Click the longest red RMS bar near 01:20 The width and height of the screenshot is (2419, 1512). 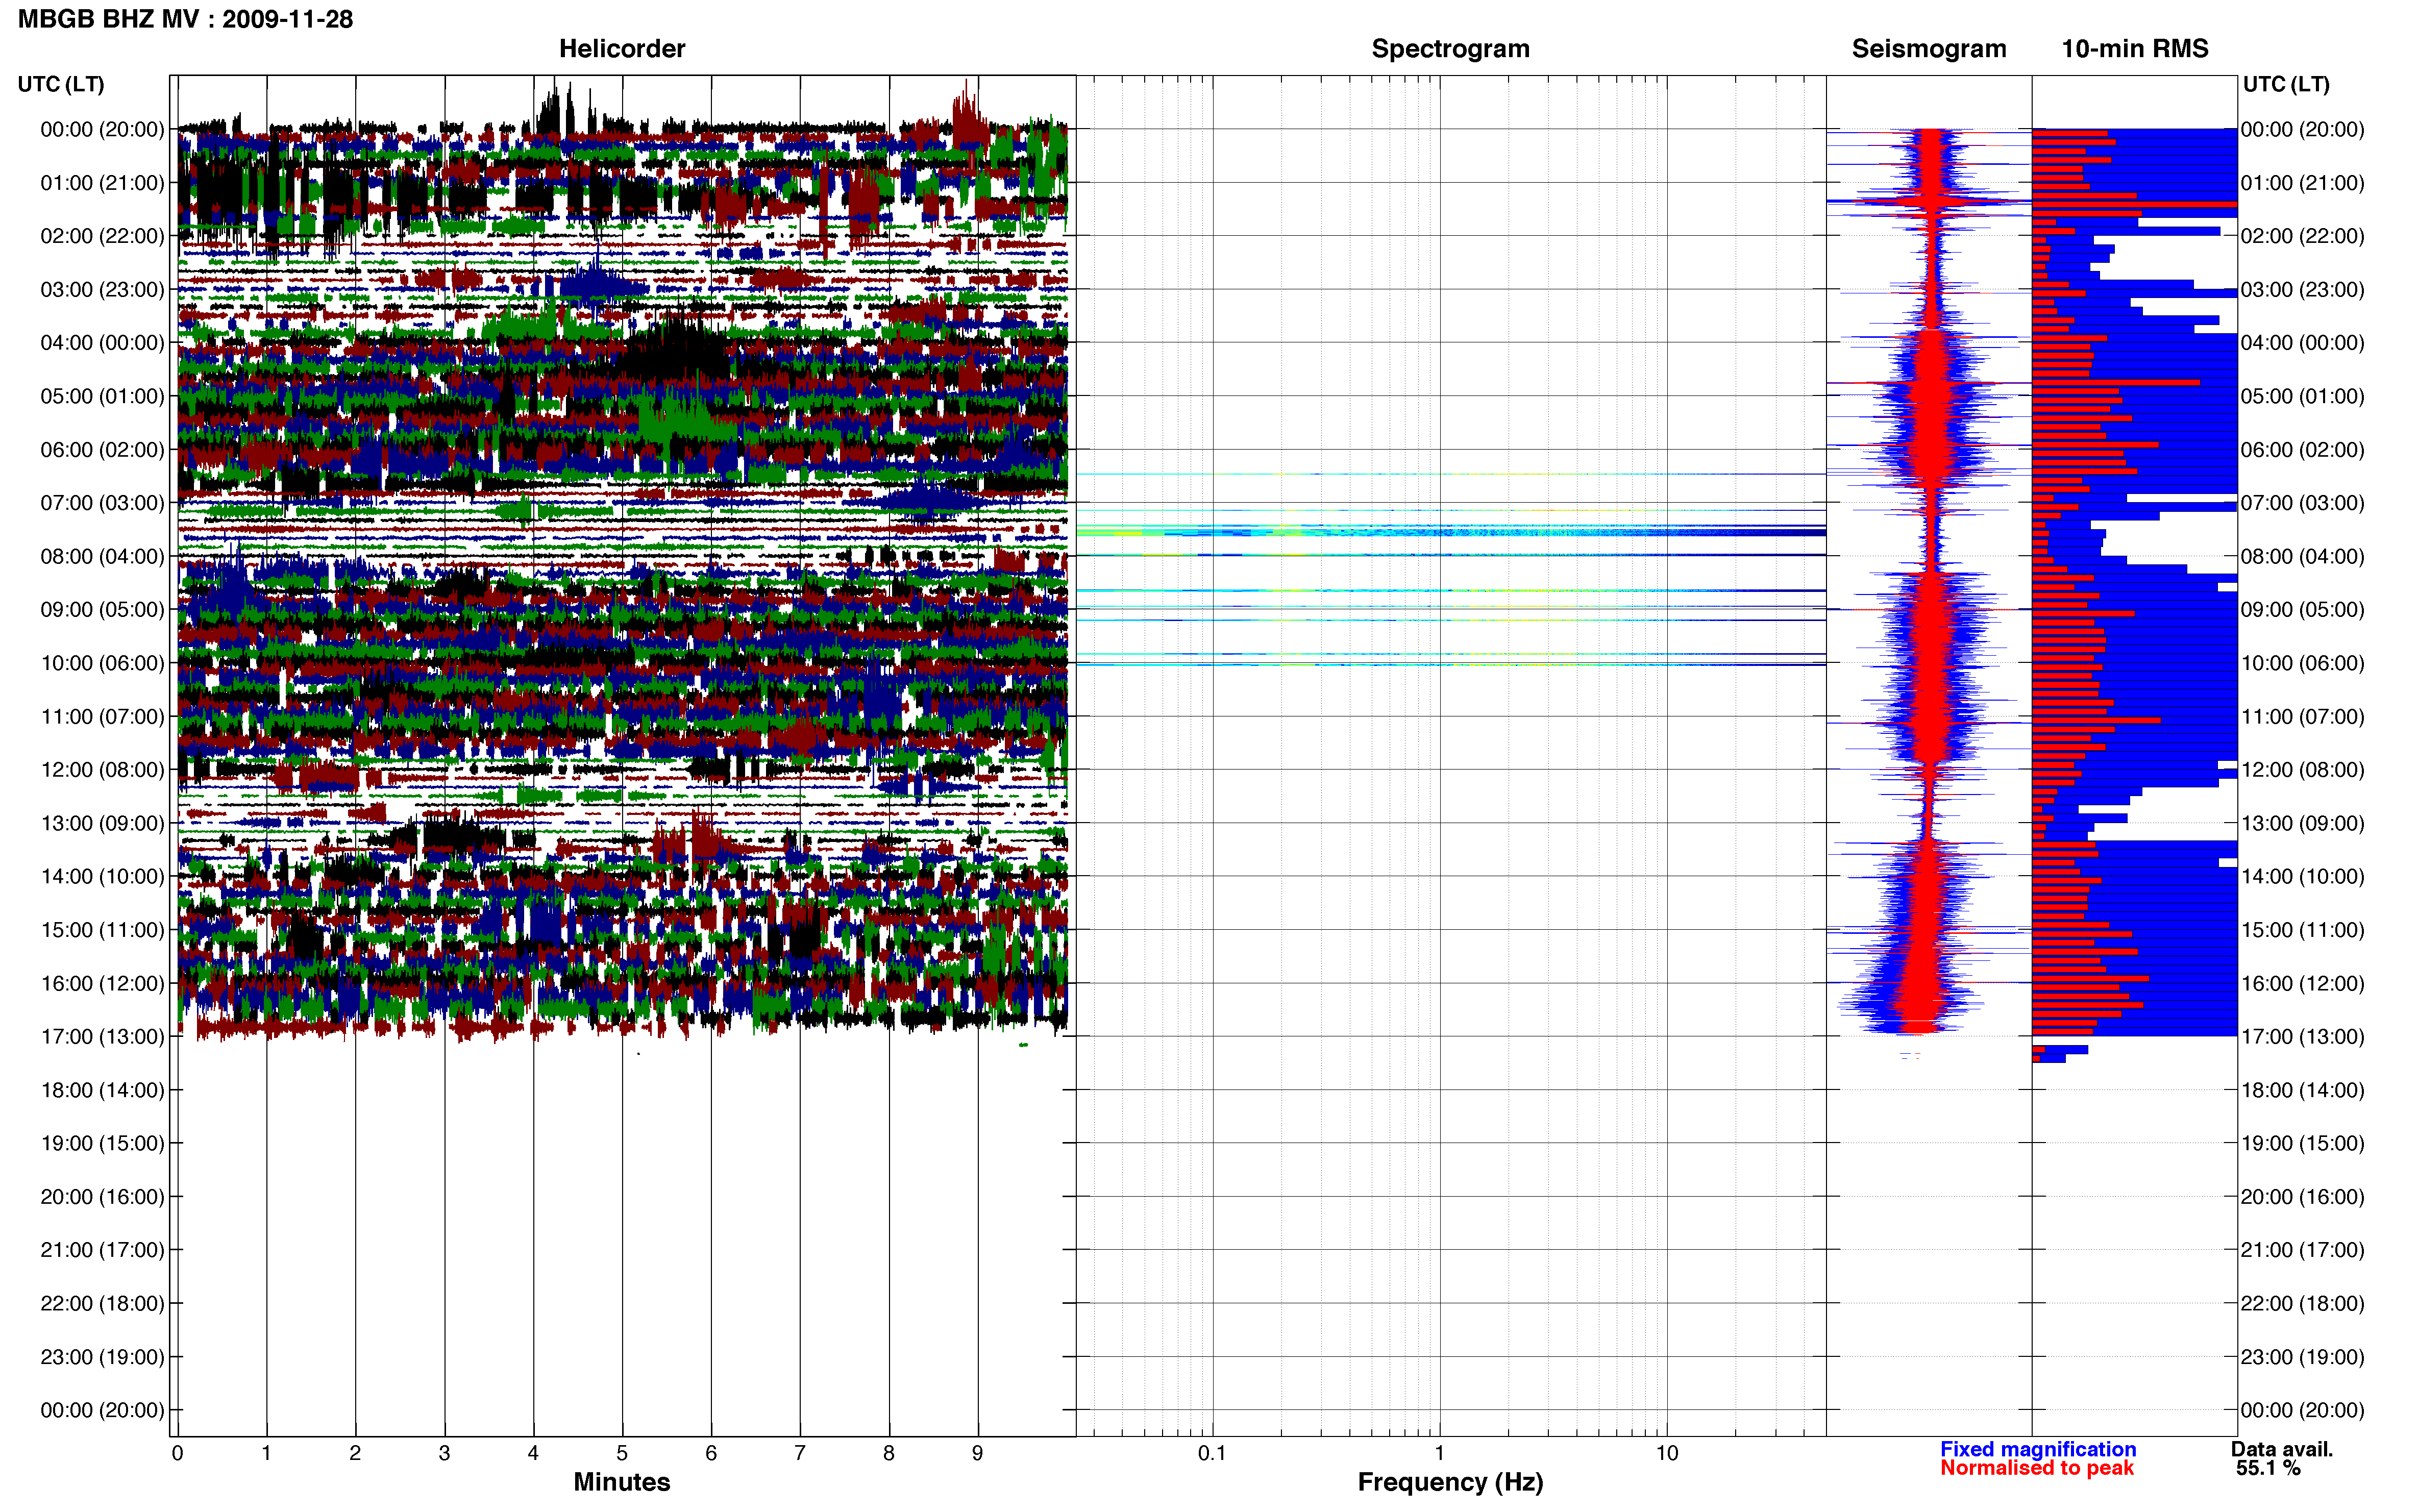[2134, 204]
